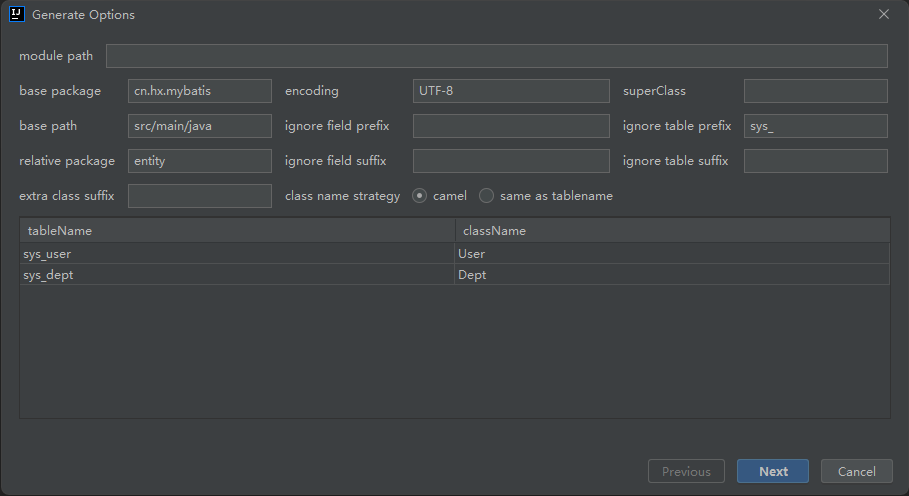Click base path field src/main/java
The height and width of the screenshot is (496, 909).
click(200, 126)
